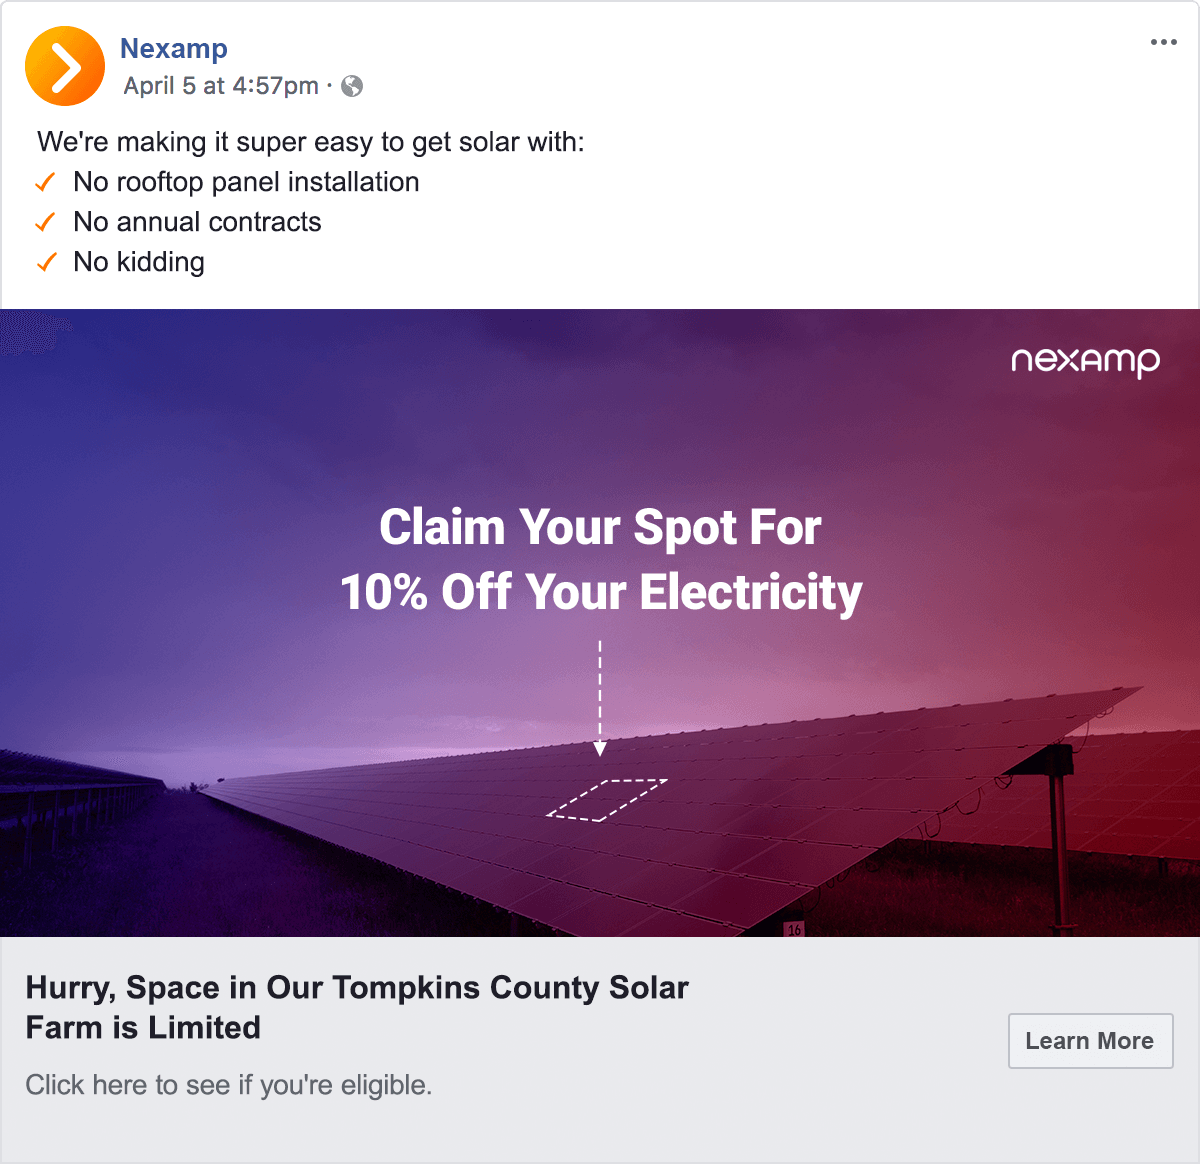The height and width of the screenshot is (1164, 1200).
Task: Click the globe privacy icon beside the timestamp
Action: (350, 86)
